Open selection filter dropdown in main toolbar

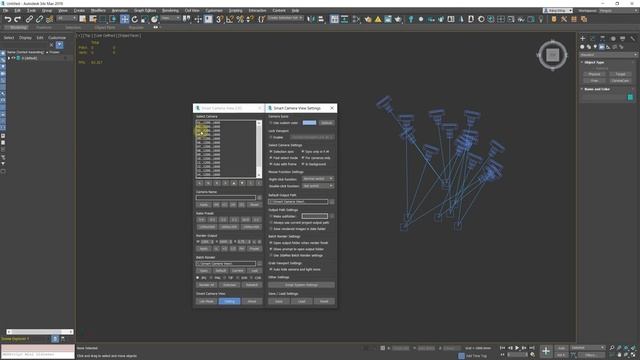(x=66, y=18)
